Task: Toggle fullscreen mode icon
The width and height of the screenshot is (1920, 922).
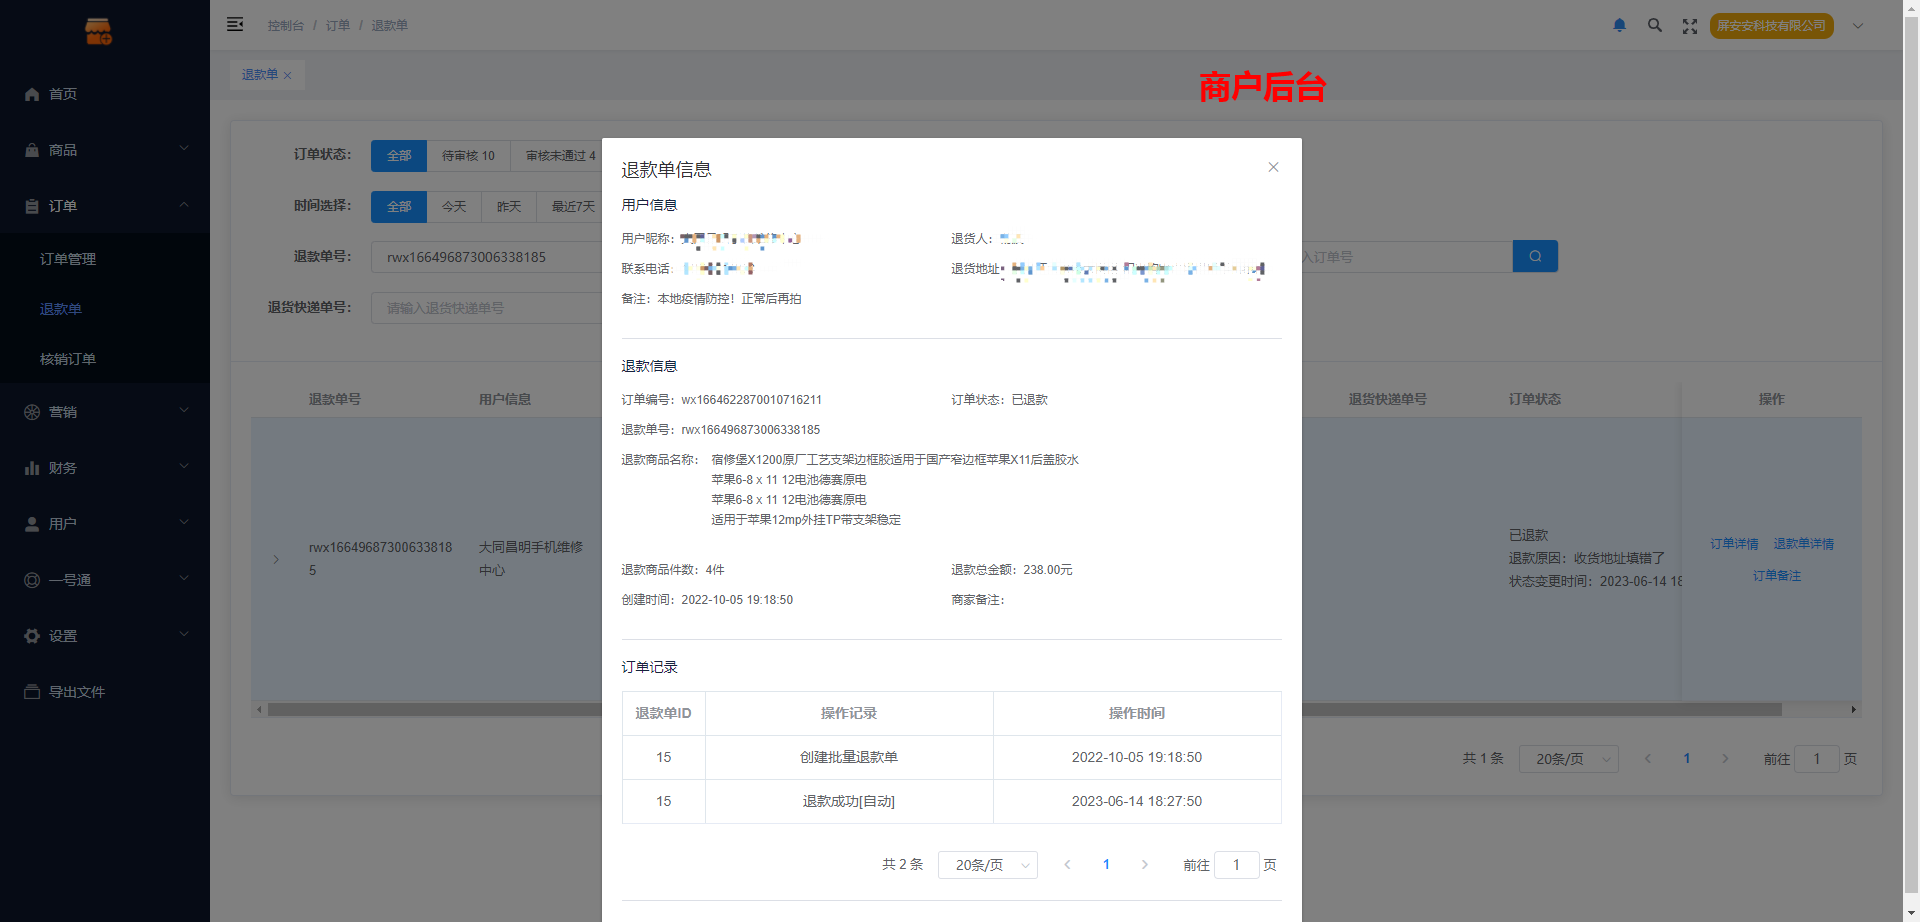Action: pyautogui.click(x=1690, y=26)
